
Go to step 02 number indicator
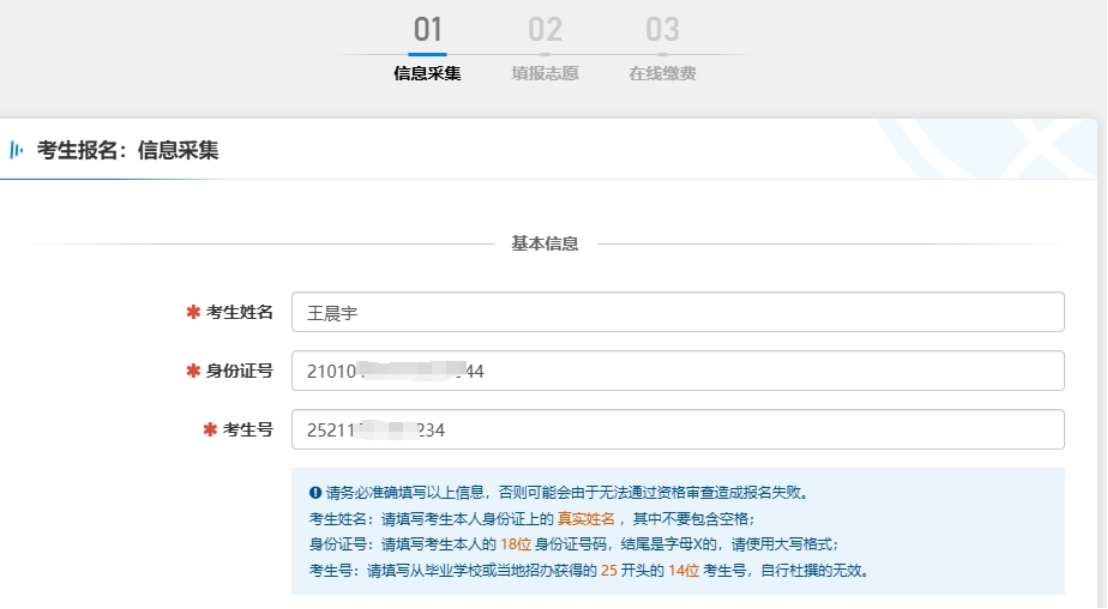[x=545, y=30]
